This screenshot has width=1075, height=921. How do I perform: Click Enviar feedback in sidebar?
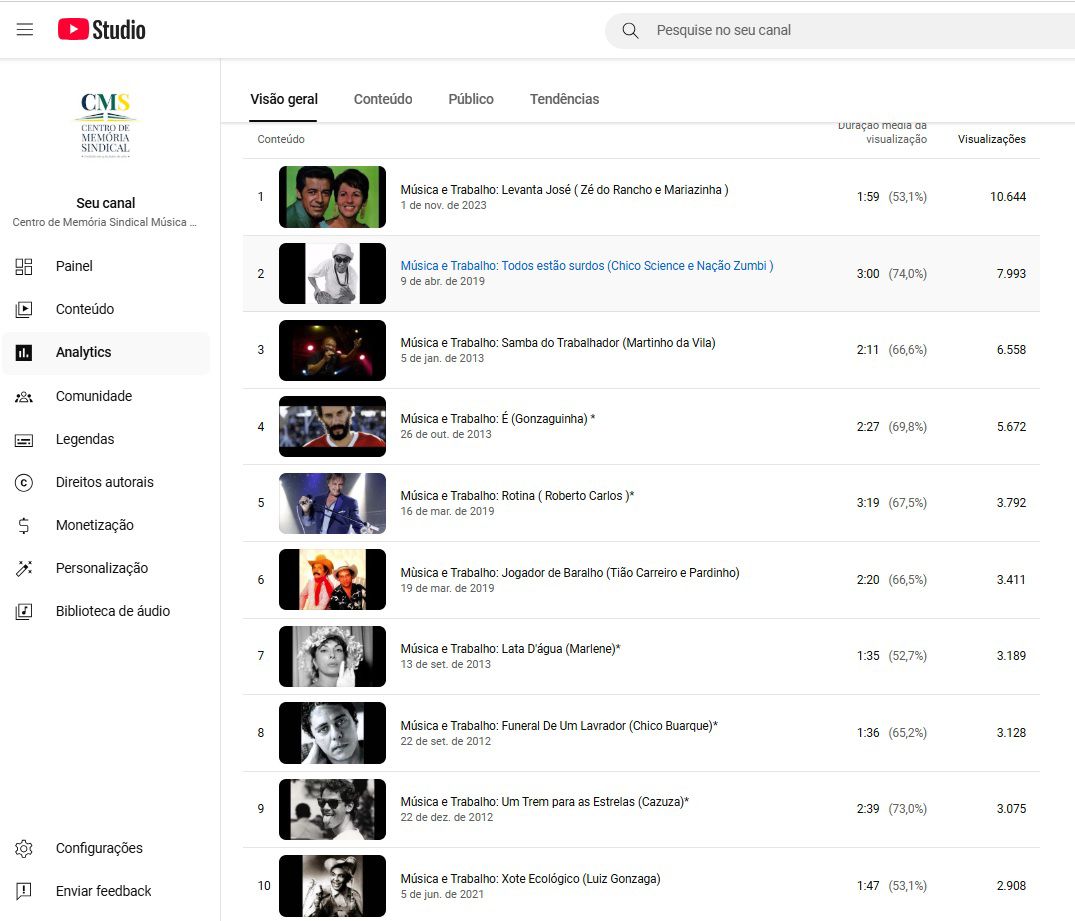103,891
